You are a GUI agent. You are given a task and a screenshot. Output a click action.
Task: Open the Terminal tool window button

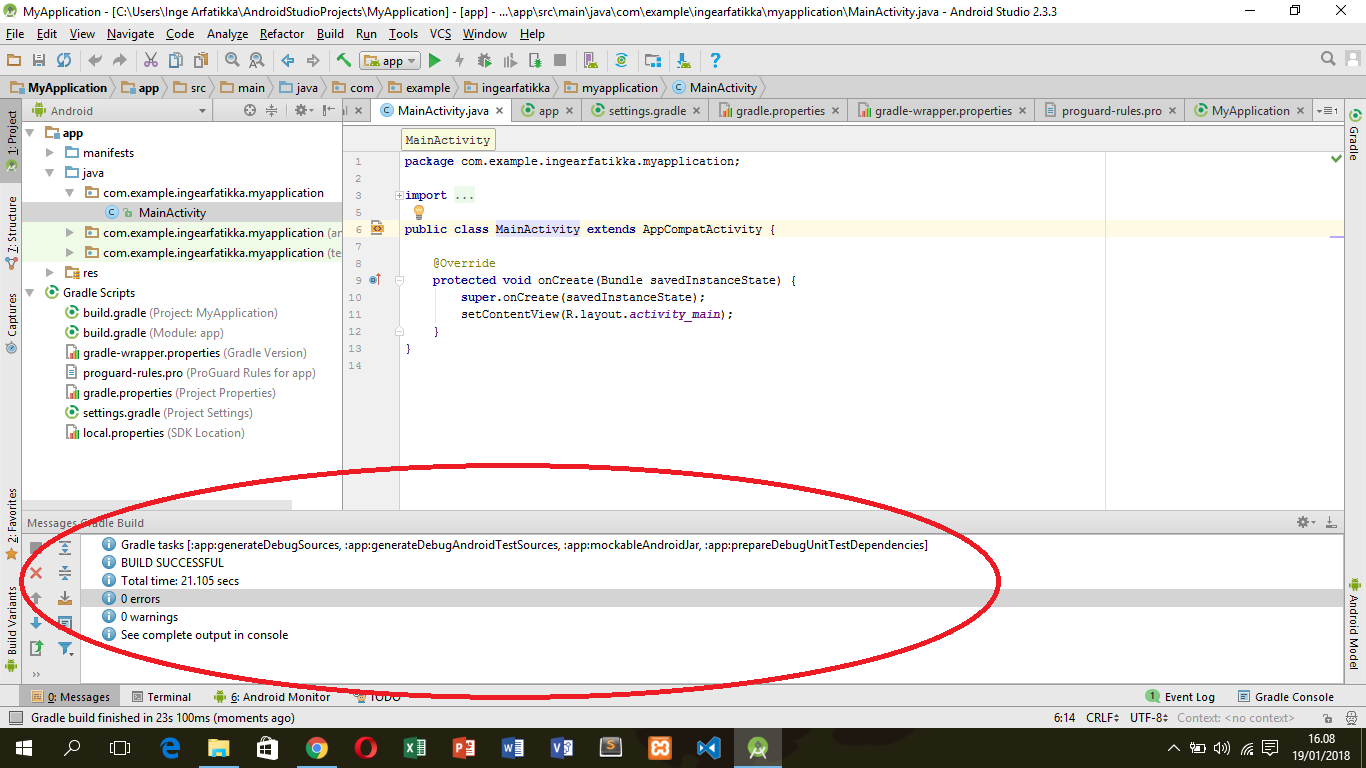160,697
